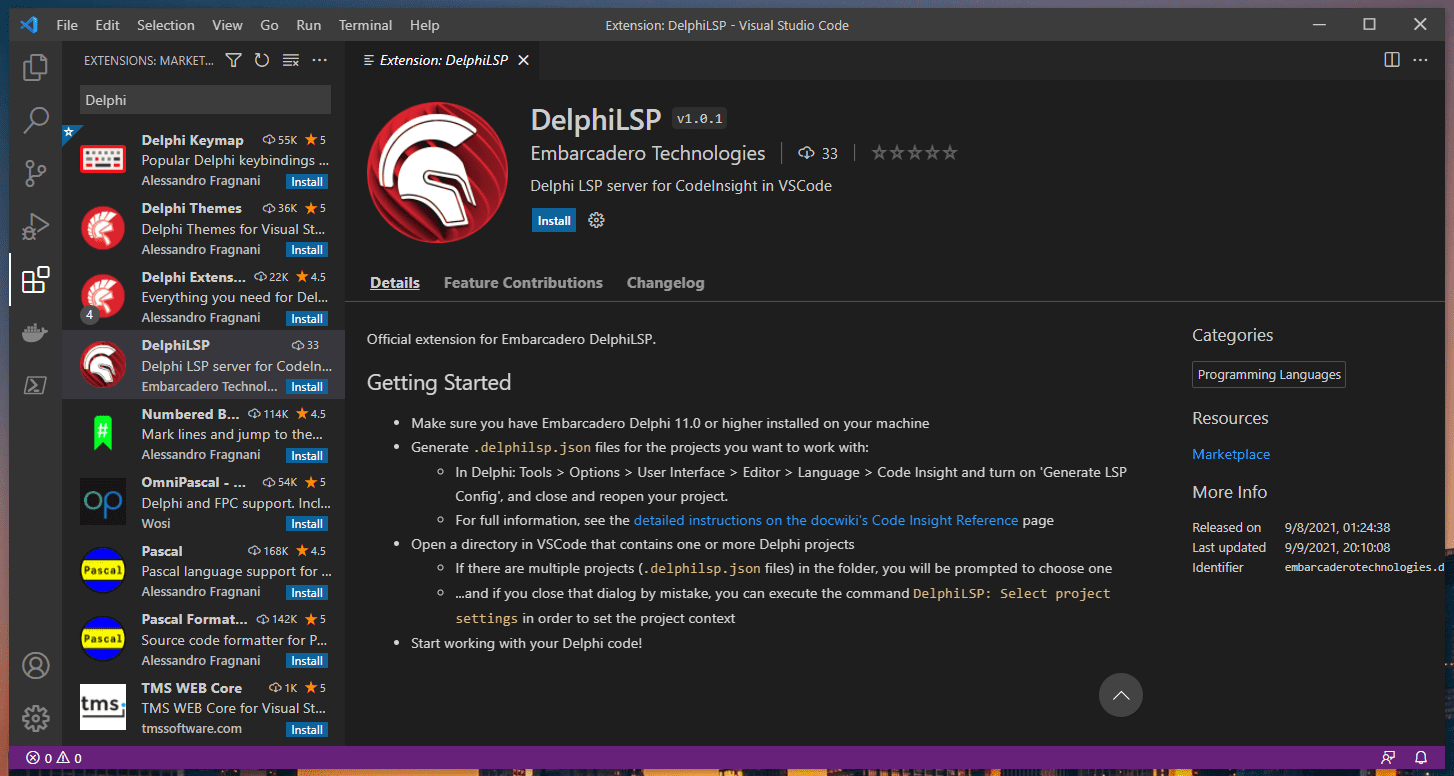Clear extensions search results icon
Screen dimensions: 1454x776
(x=291, y=60)
